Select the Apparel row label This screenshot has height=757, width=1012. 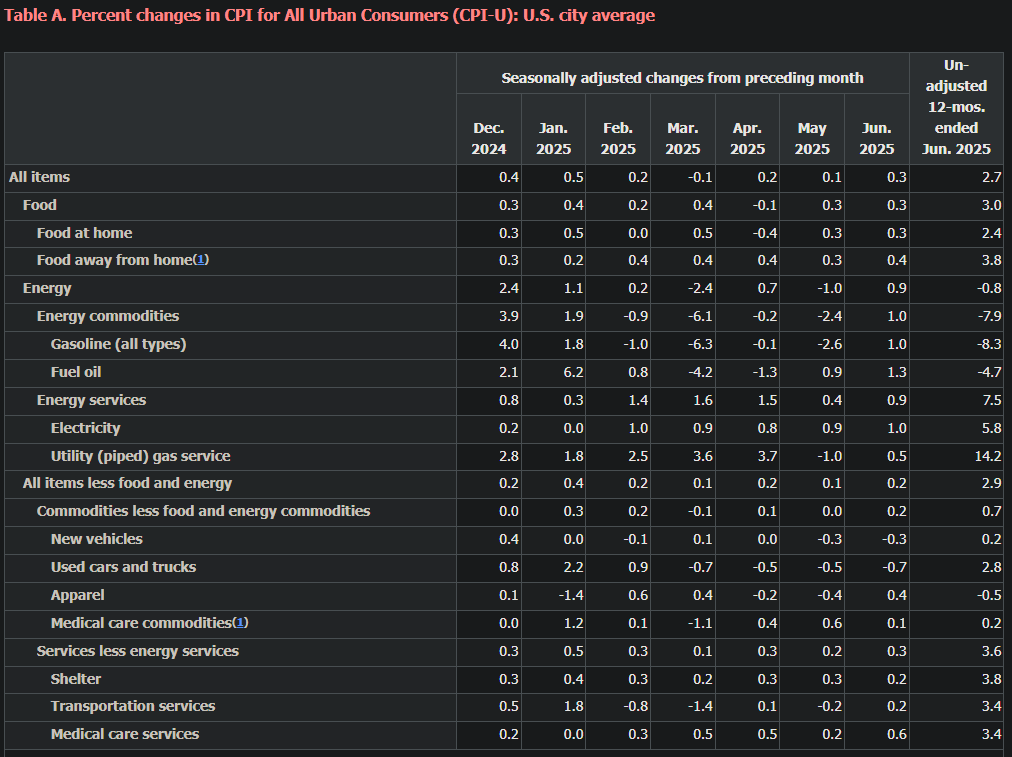pos(77,595)
